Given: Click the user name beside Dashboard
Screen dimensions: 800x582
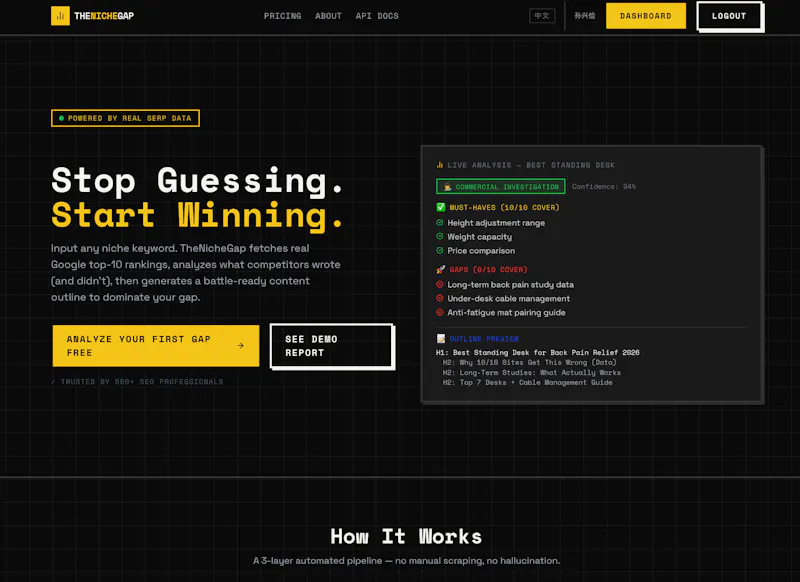Looking at the screenshot, I should pyautogui.click(x=585, y=16).
